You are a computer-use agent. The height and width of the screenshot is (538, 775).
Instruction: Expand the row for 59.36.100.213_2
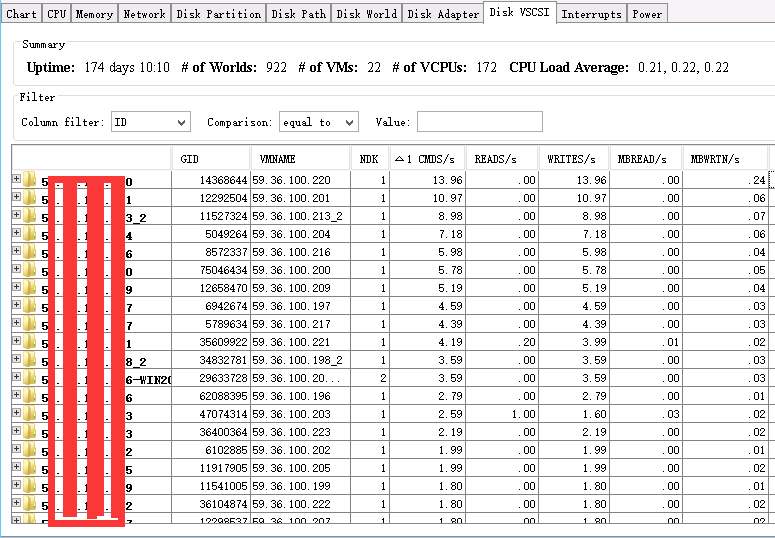click(x=16, y=215)
